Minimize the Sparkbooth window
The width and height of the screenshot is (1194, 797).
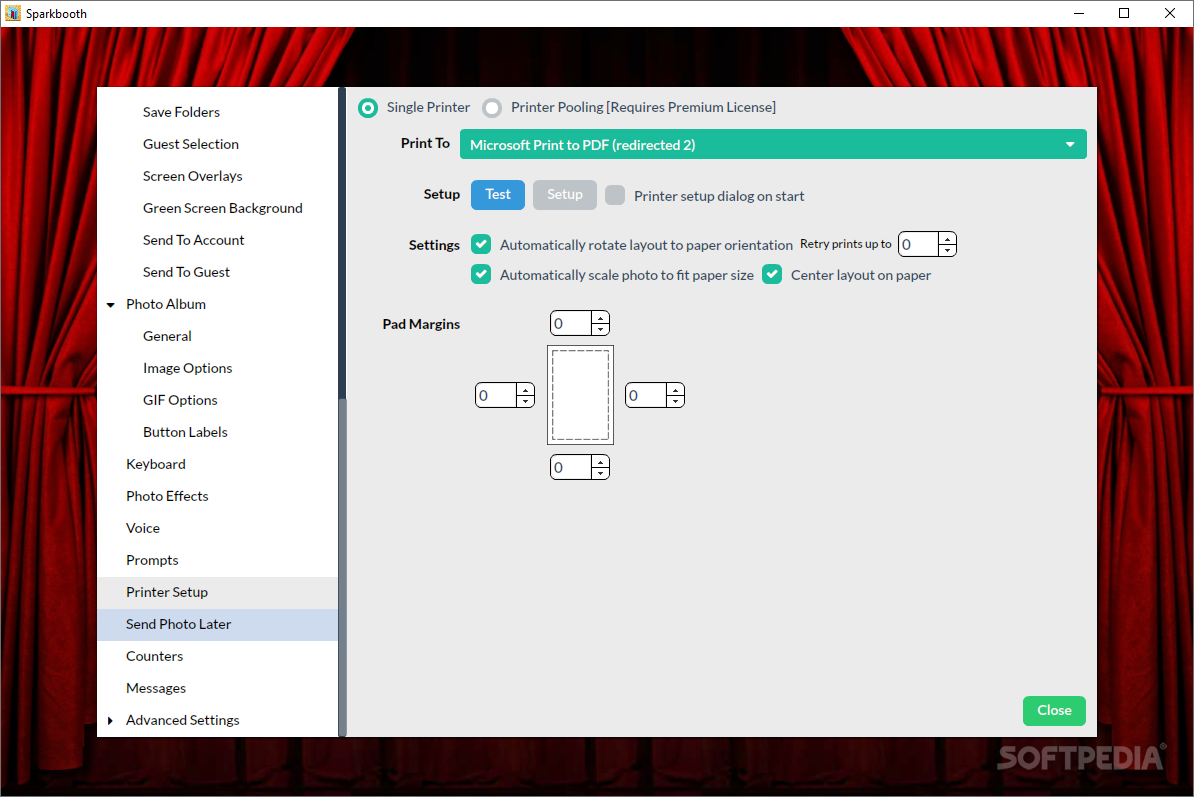tap(1079, 13)
